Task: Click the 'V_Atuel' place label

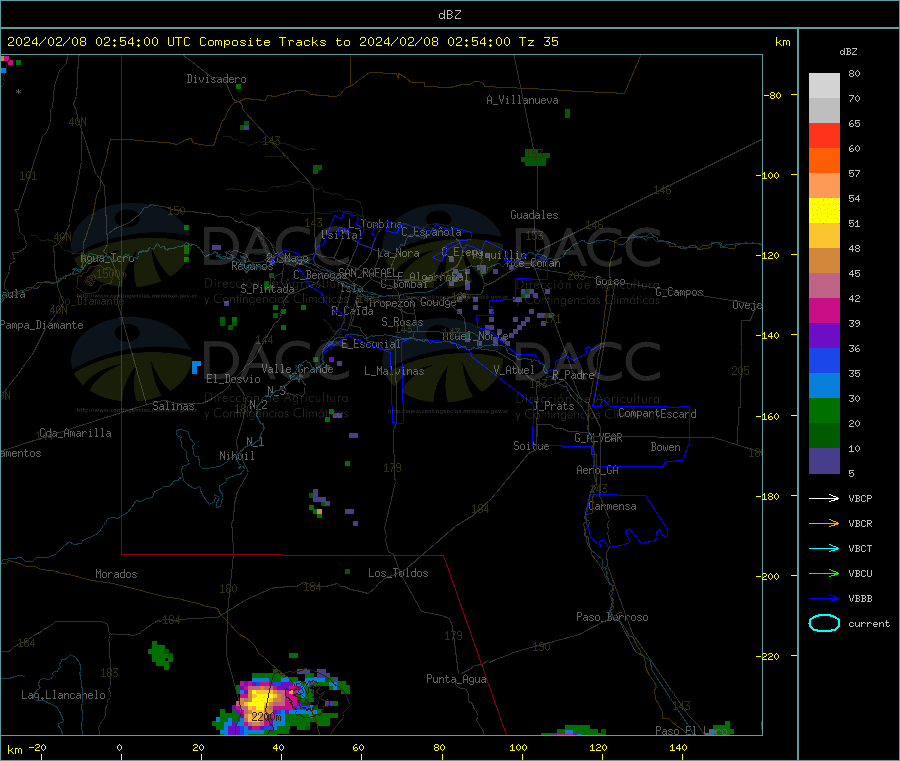Action: pos(514,370)
